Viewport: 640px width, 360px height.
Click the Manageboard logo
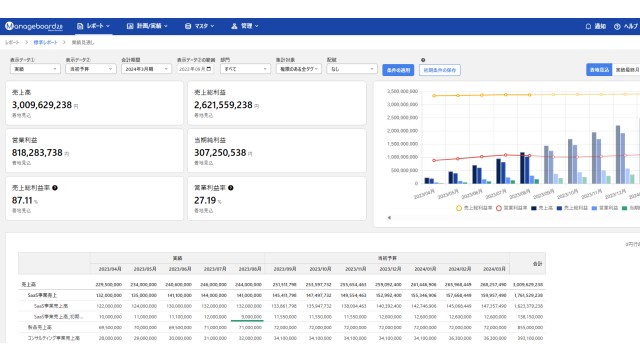34,26
